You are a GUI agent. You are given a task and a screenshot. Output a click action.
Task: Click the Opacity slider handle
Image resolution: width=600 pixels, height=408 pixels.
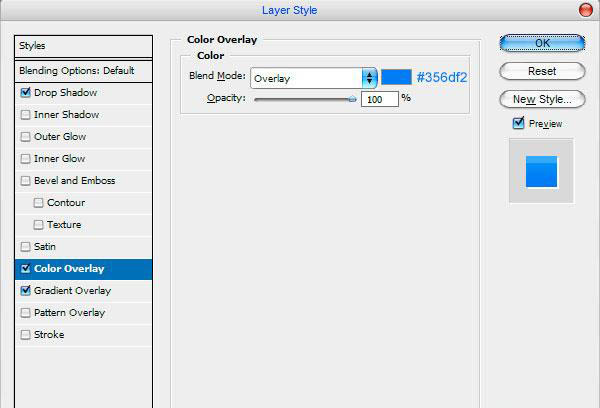point(352,99)
